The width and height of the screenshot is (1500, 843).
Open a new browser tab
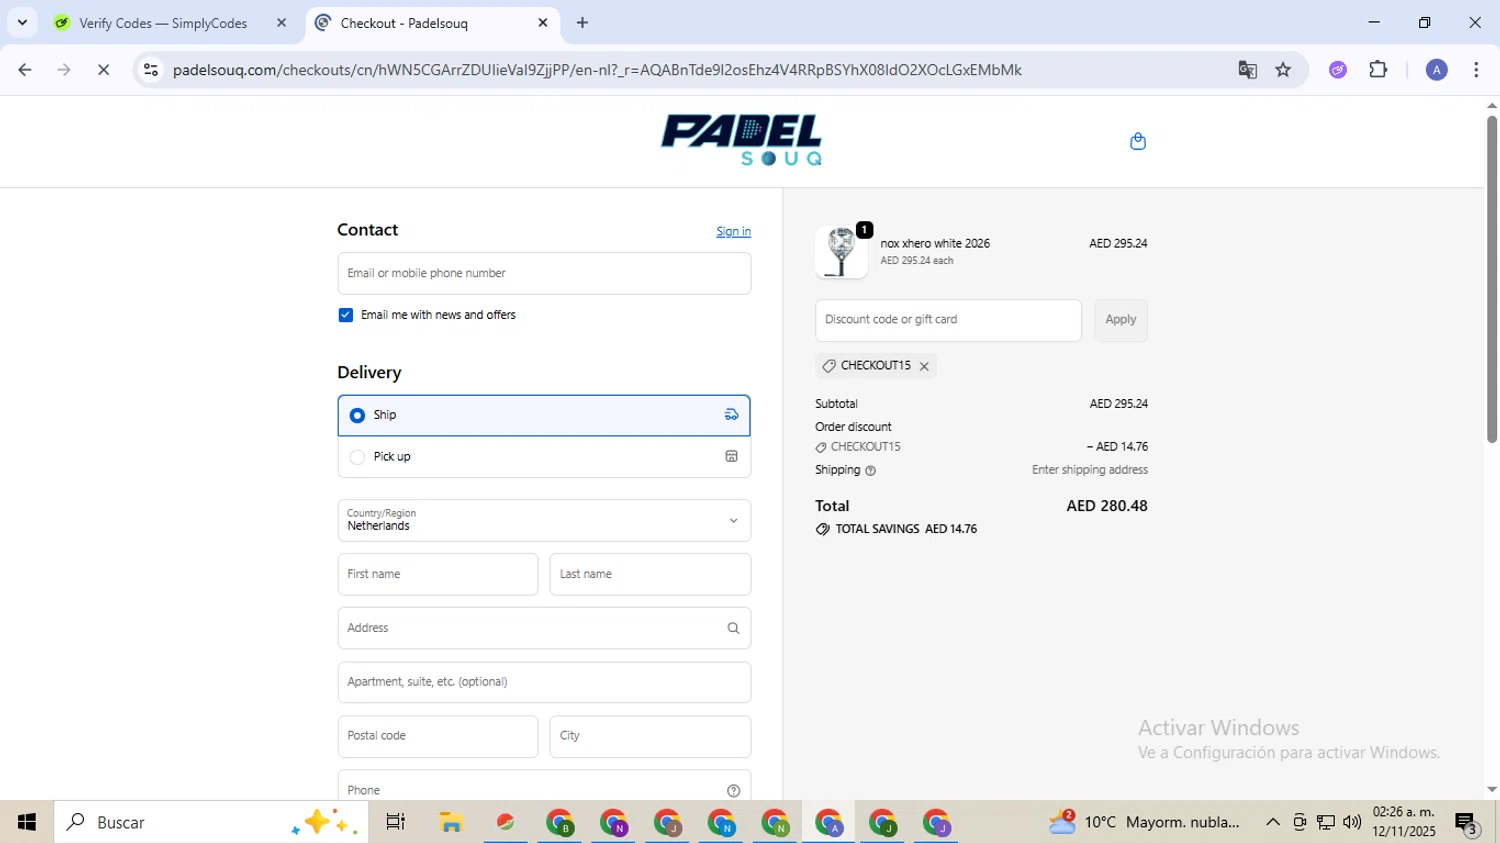point(582,23)
